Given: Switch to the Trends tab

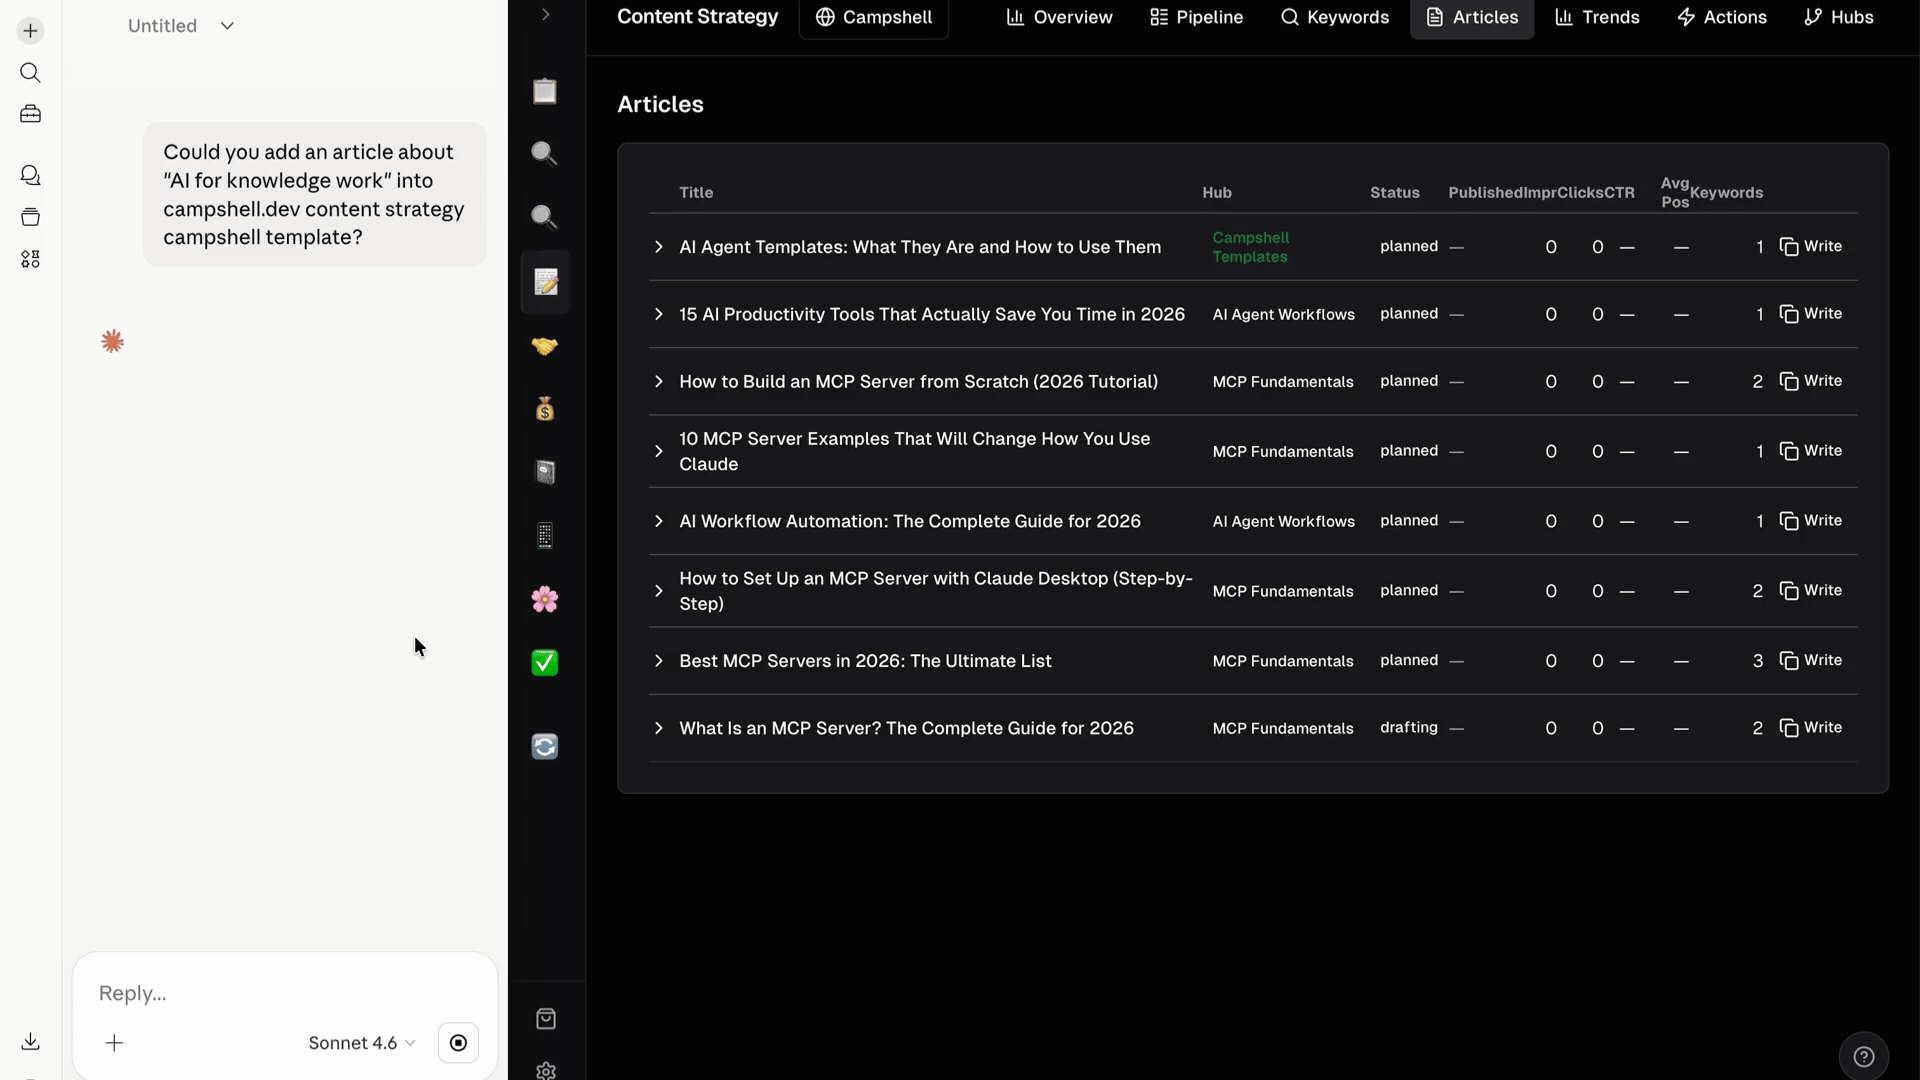Looking at the screenshot, I should [1597, 17].
